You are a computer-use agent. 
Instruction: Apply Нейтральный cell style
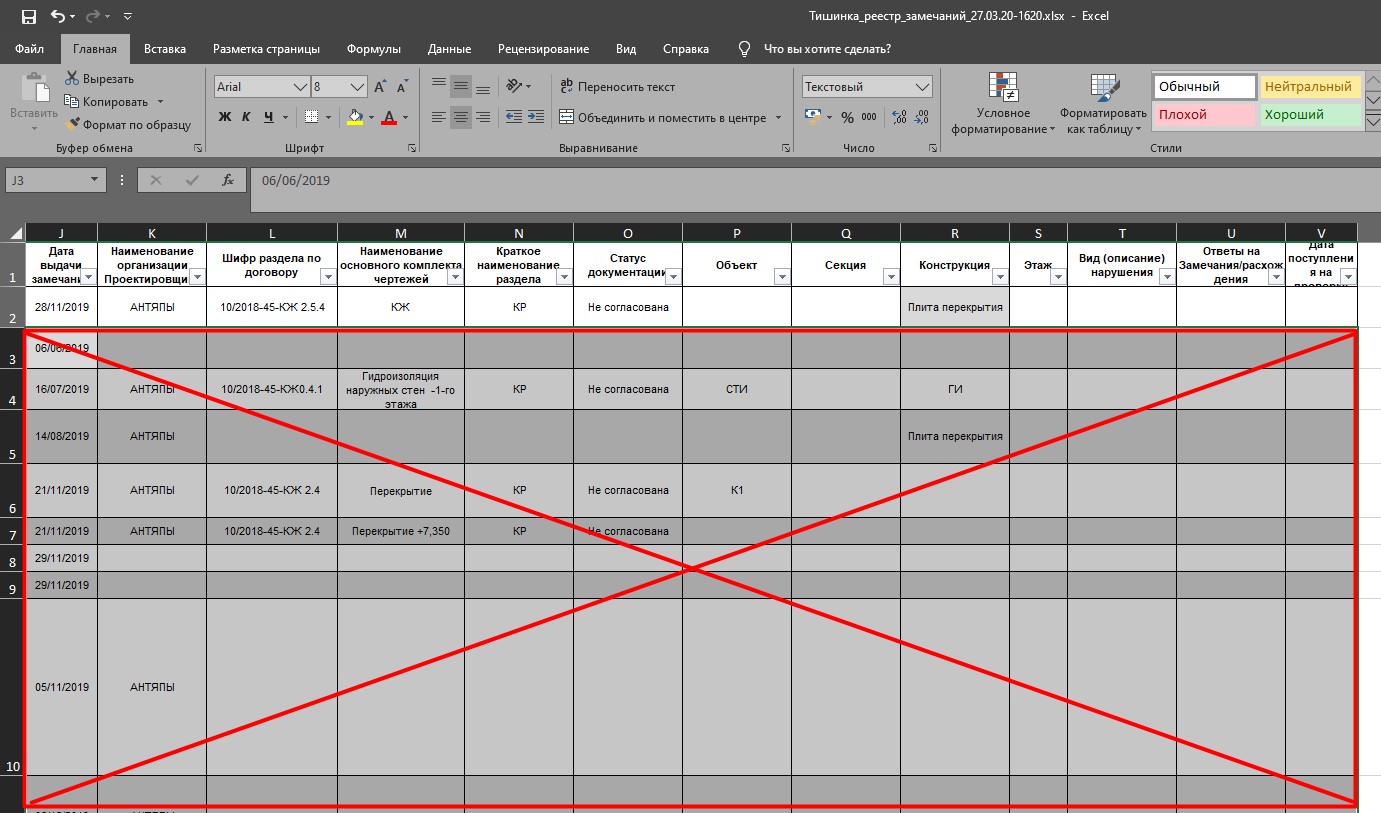point(1310,87)
